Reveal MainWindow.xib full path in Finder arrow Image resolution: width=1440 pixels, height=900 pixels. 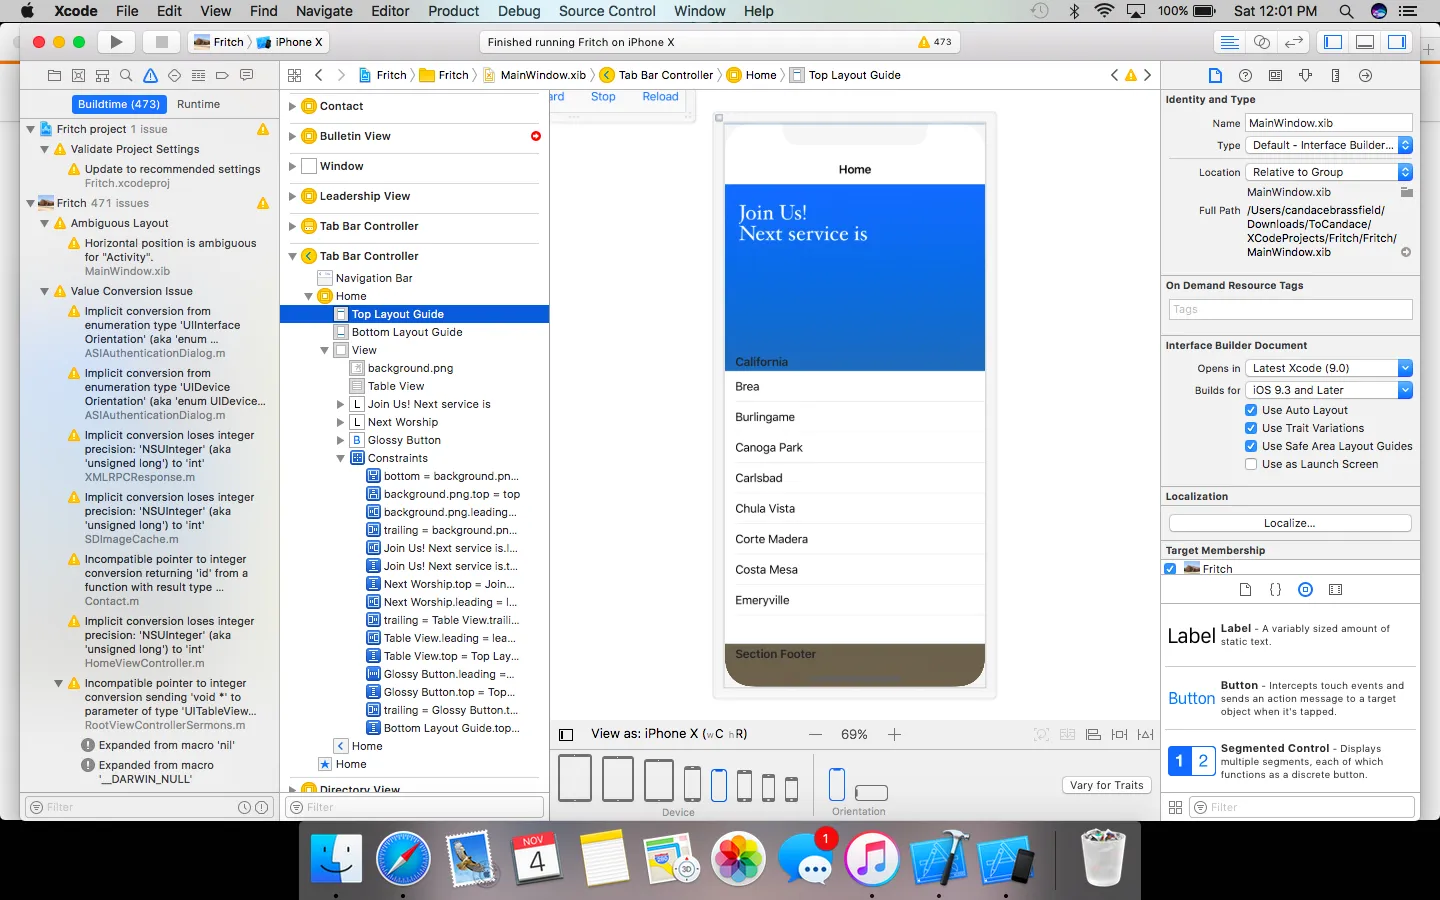(1406, 252)
